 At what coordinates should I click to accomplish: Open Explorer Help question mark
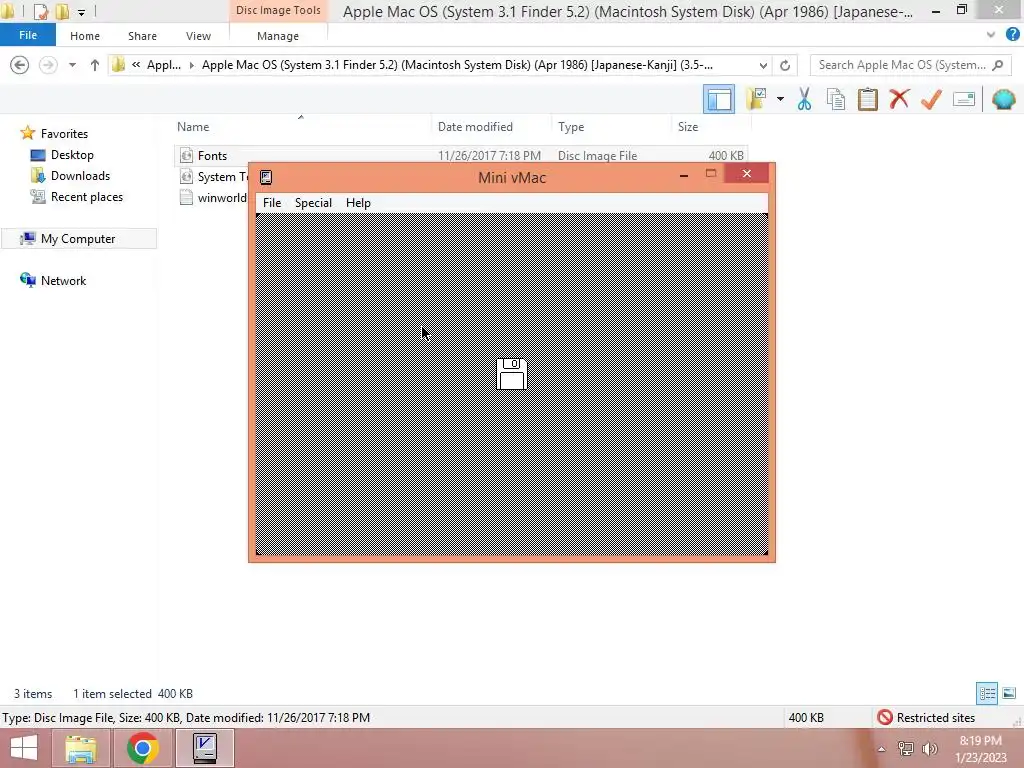(1012, 35)
